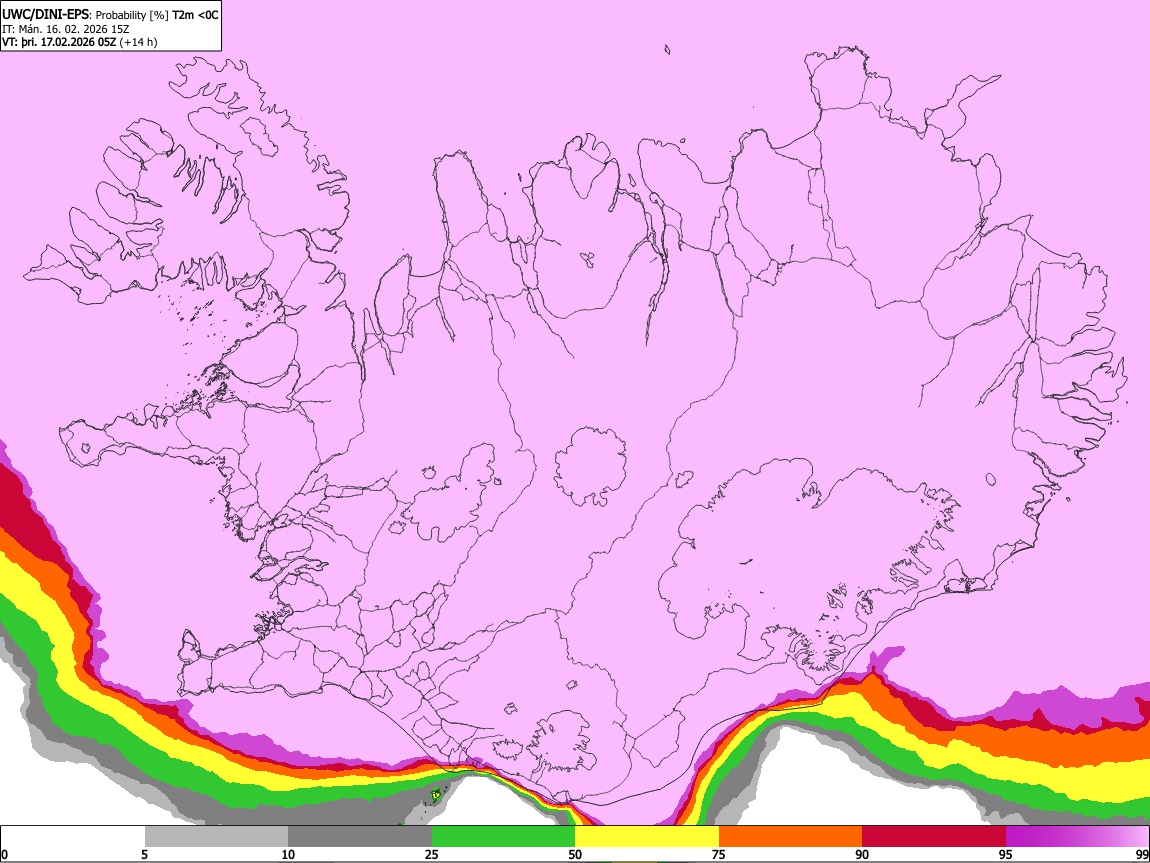Click the white 0–5 legend color segment

click(x=73, y=837)
